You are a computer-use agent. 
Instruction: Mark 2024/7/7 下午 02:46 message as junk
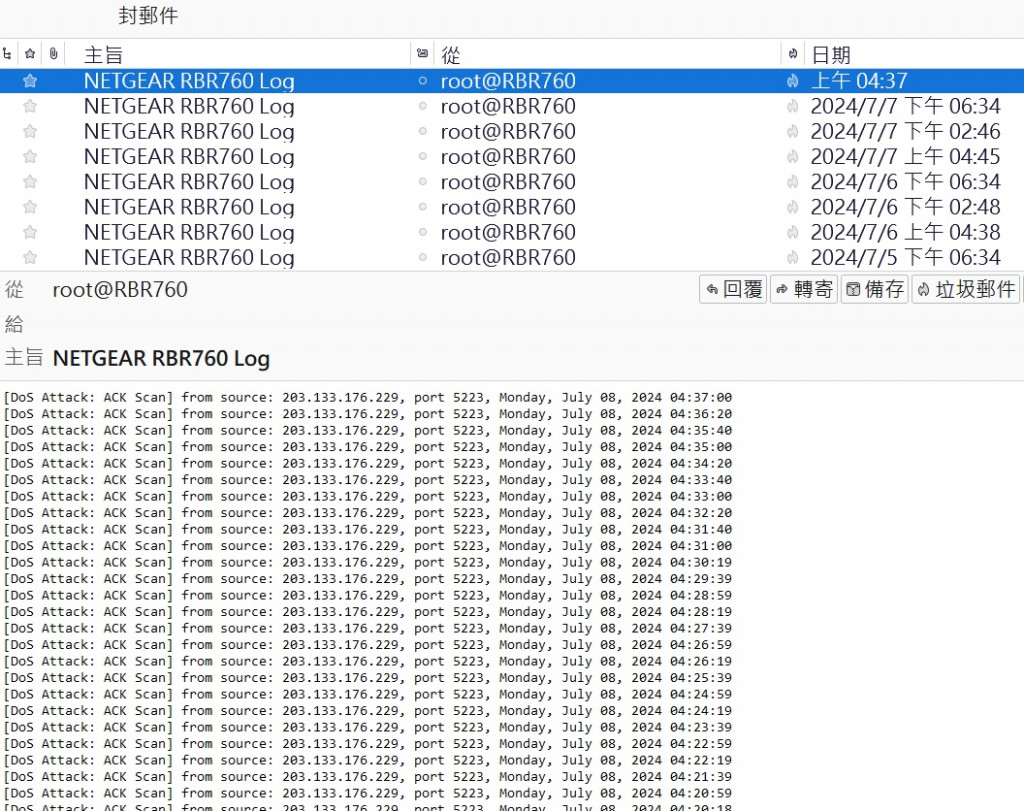(x=793, y=131)
